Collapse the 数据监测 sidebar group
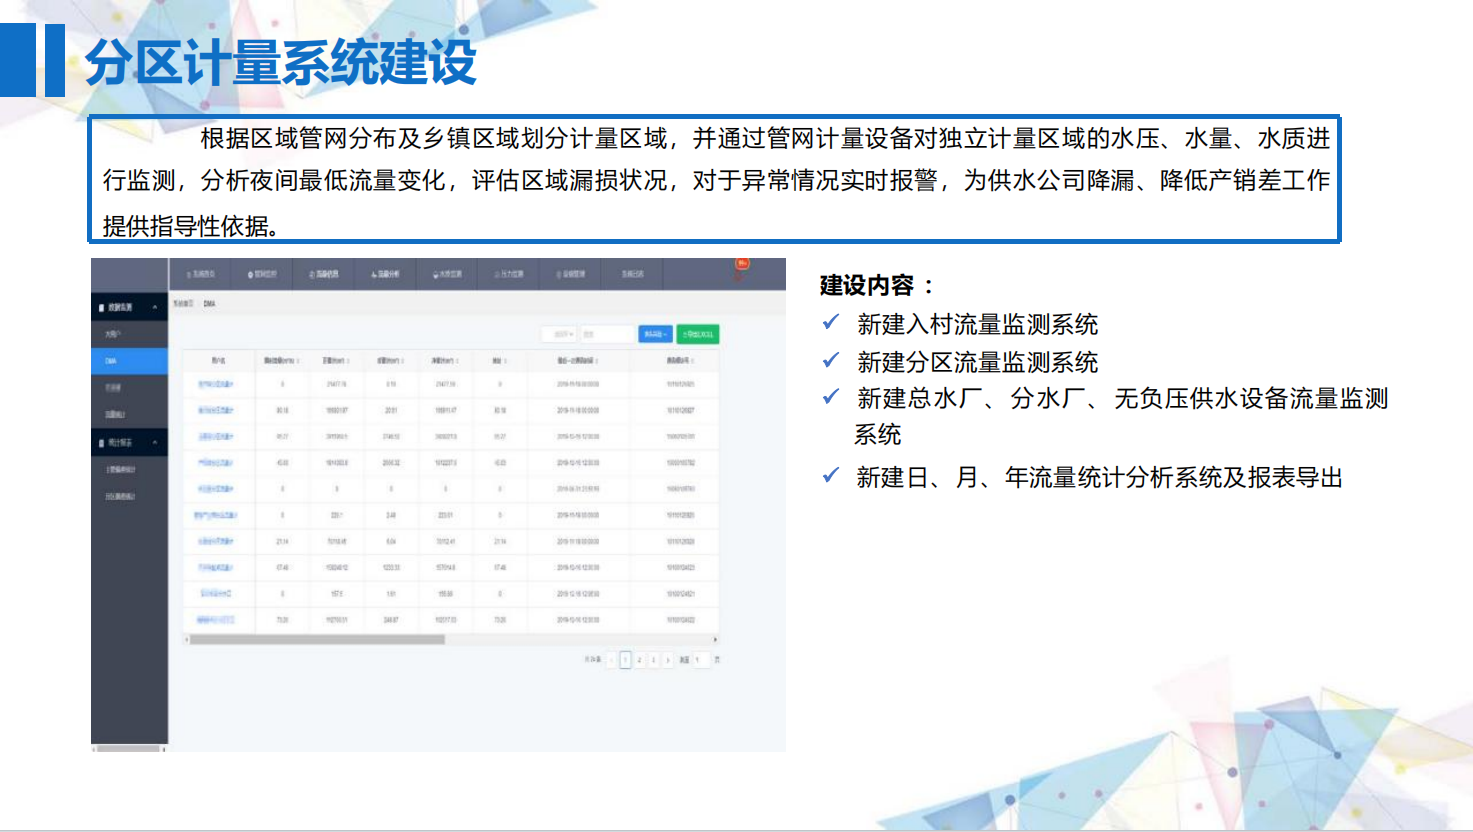Image resolution: width=1473 pixels, height=832 pixels. click(154, 307)
